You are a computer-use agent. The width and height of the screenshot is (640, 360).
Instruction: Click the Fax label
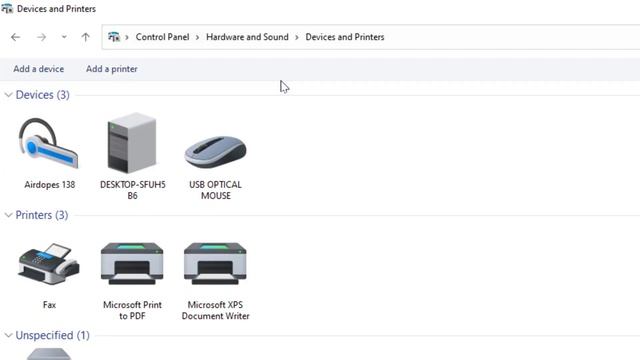49,305
